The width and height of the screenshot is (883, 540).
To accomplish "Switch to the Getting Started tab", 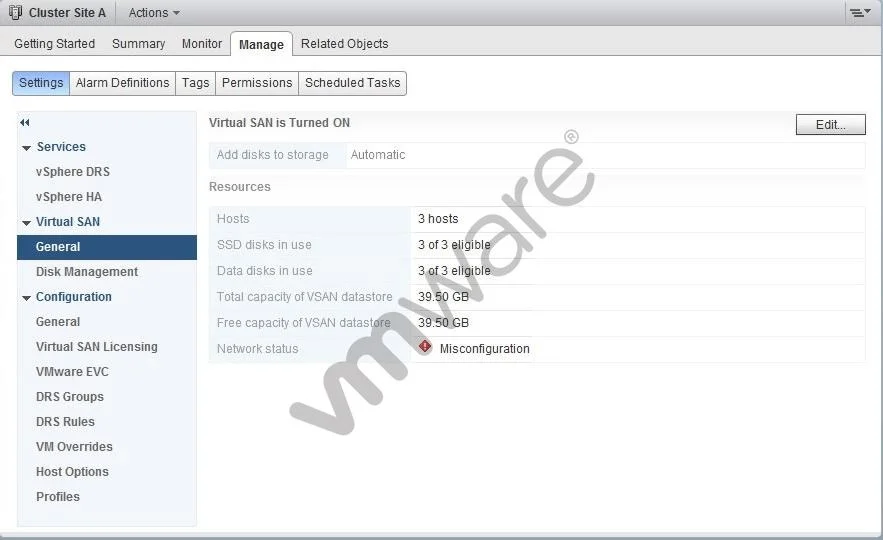I will tap(55, 43).
